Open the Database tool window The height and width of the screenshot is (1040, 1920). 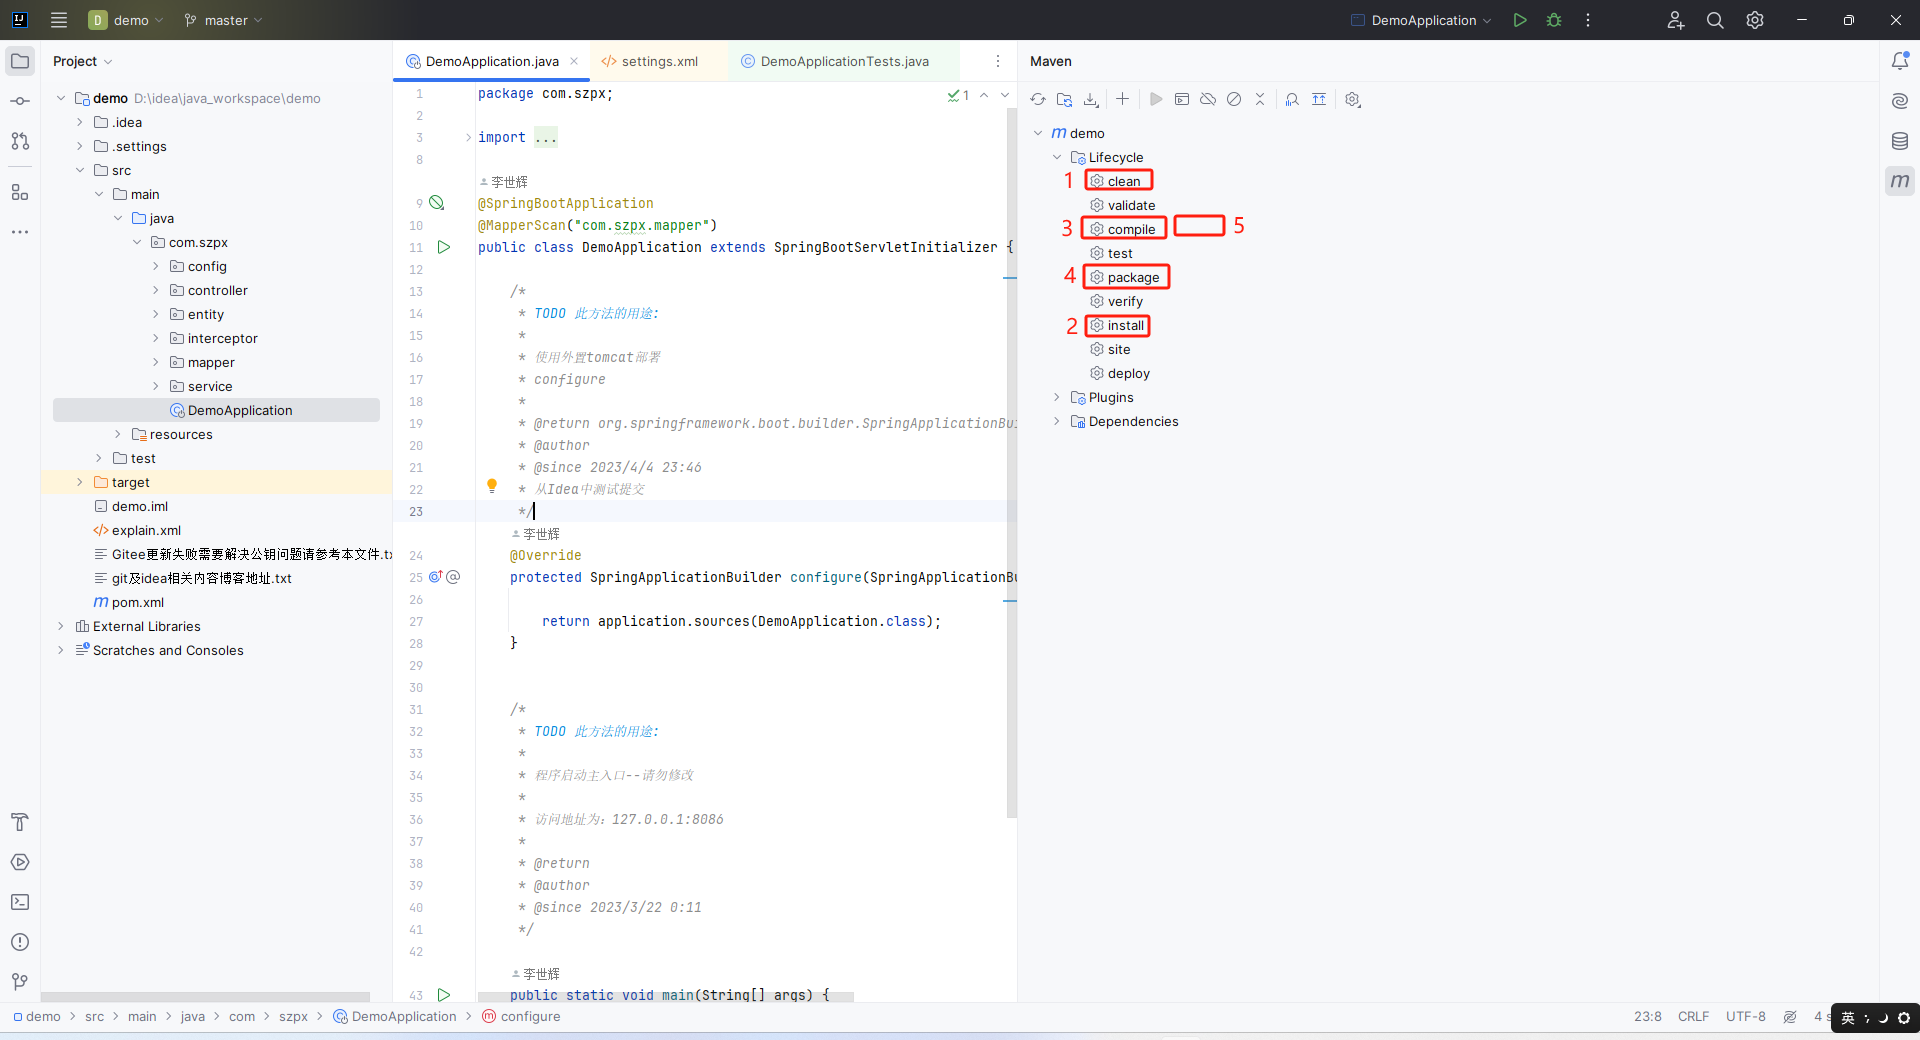(1899, 141)
